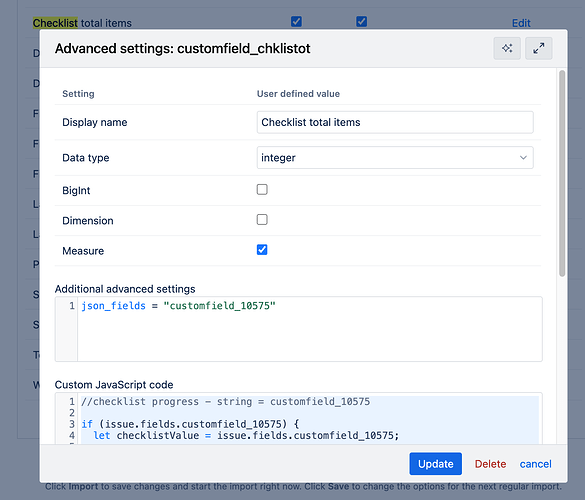Image resolution: width=585 pixels, height=500 pixels.
Task: Click the Checklist total items background row label
Action: pyautogui.click(x=82, y=23)
